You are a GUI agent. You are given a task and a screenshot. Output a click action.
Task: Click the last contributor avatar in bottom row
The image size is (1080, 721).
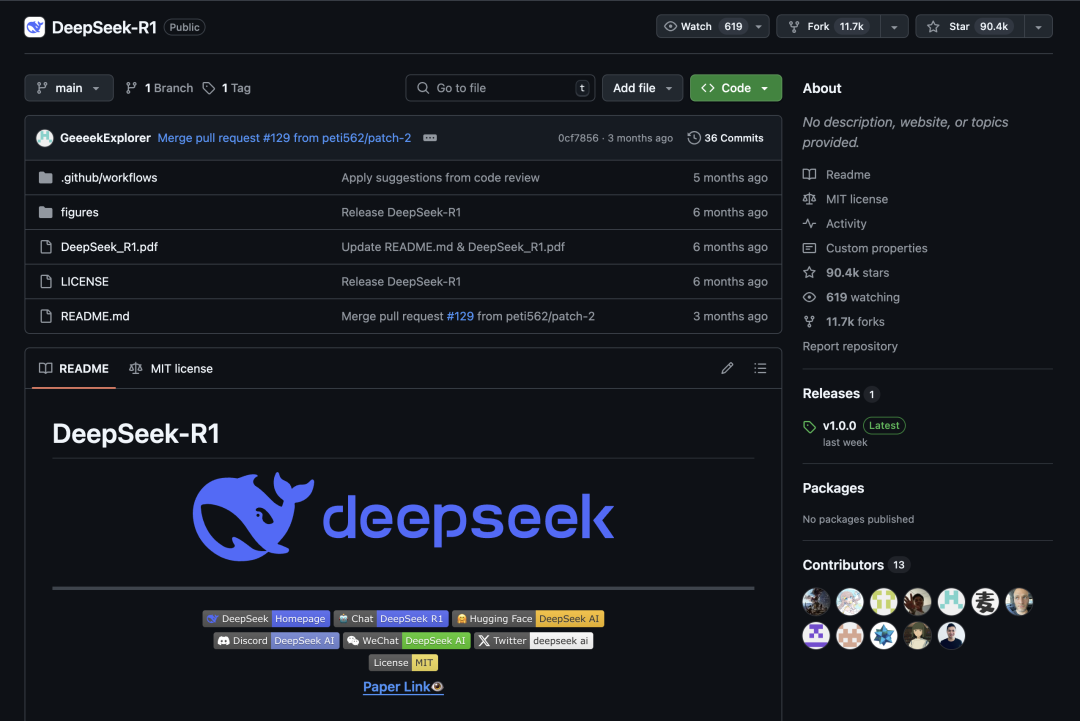[951, 635]
